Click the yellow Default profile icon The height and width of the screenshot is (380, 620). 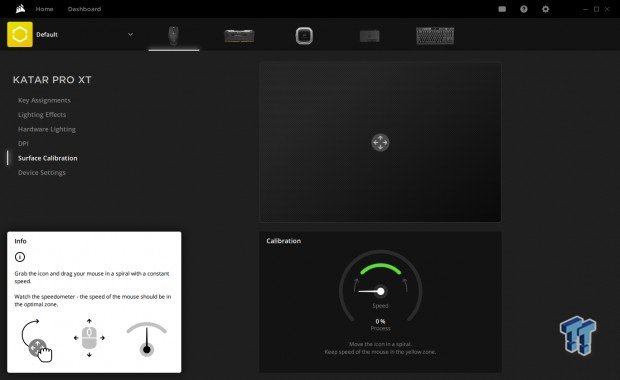[x=20, y=34]
